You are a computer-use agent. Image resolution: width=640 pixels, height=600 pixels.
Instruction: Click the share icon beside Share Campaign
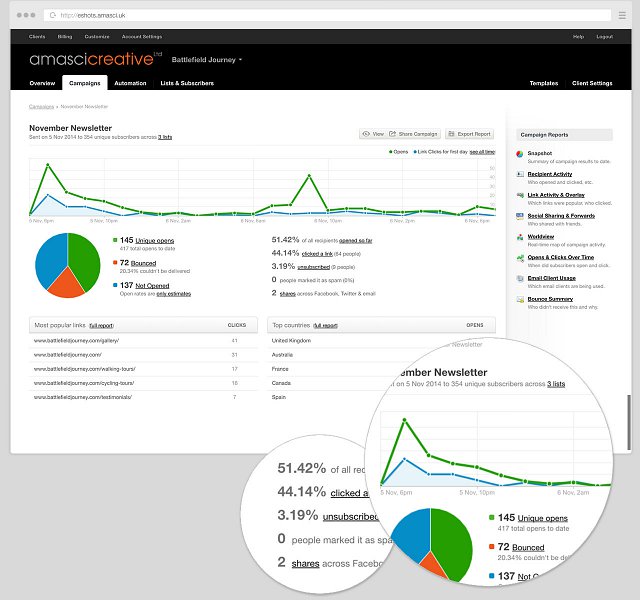392,134
